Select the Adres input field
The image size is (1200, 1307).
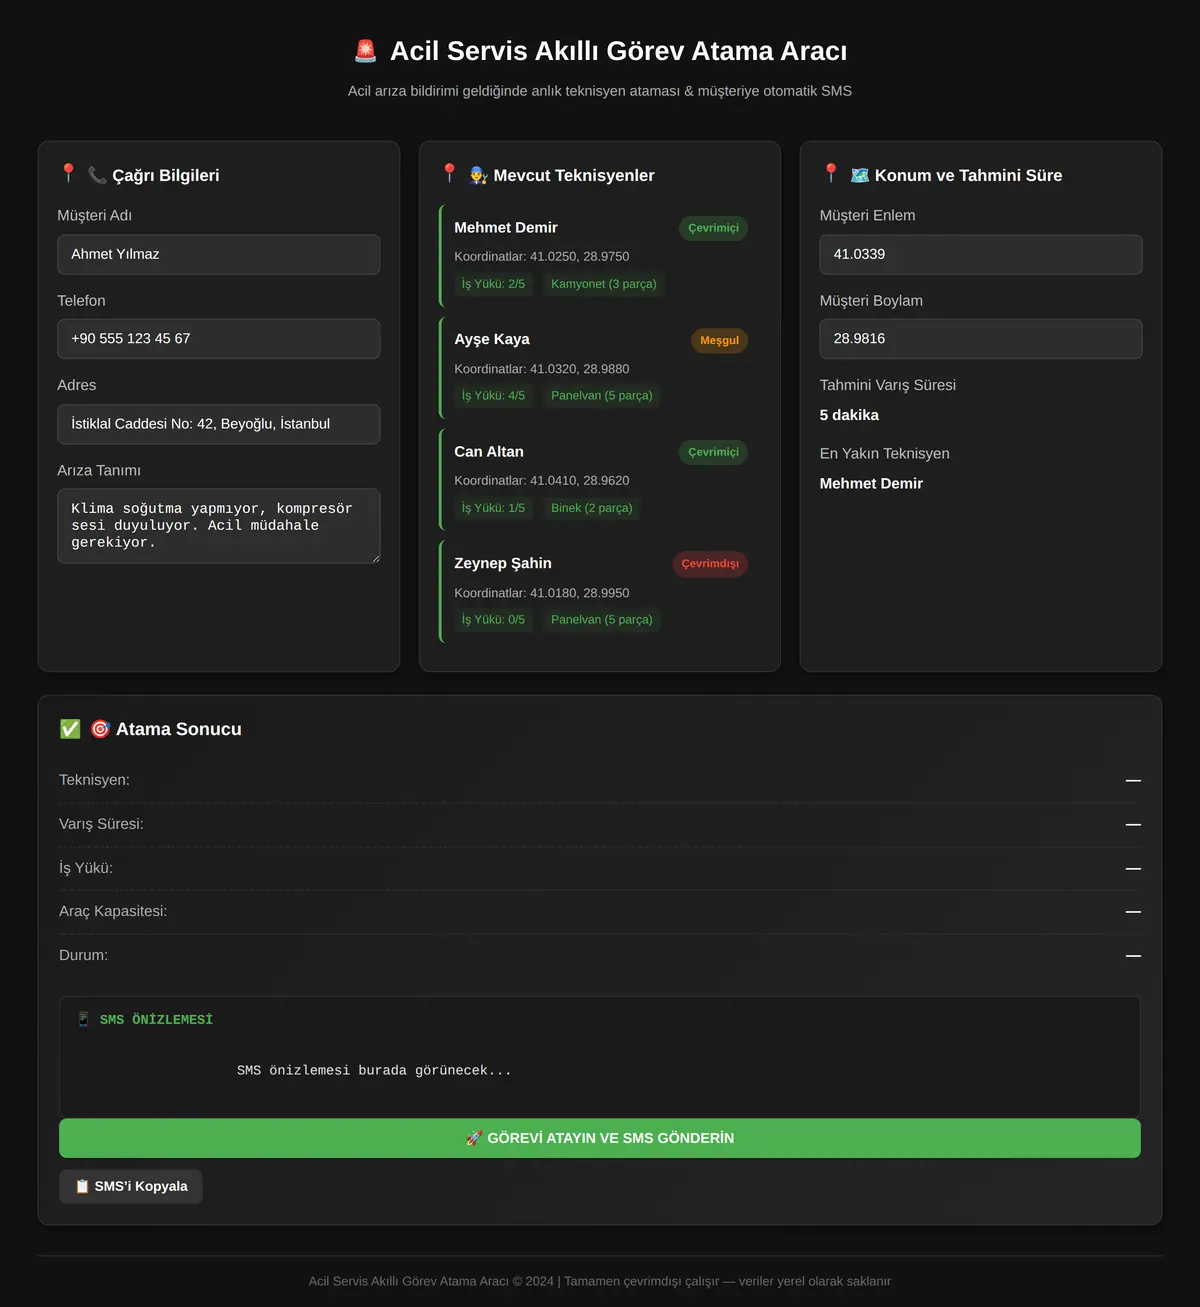point(219,424)
